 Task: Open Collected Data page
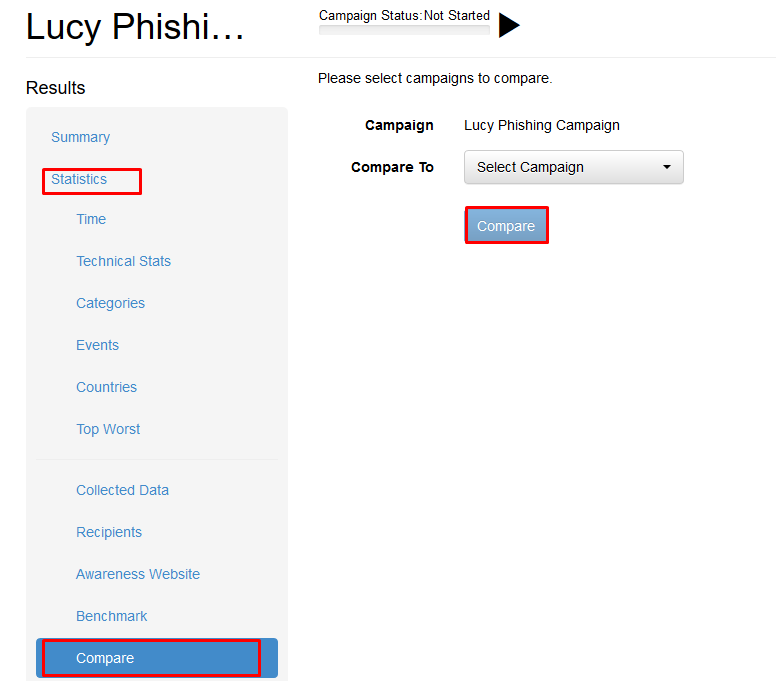(123, 490)
